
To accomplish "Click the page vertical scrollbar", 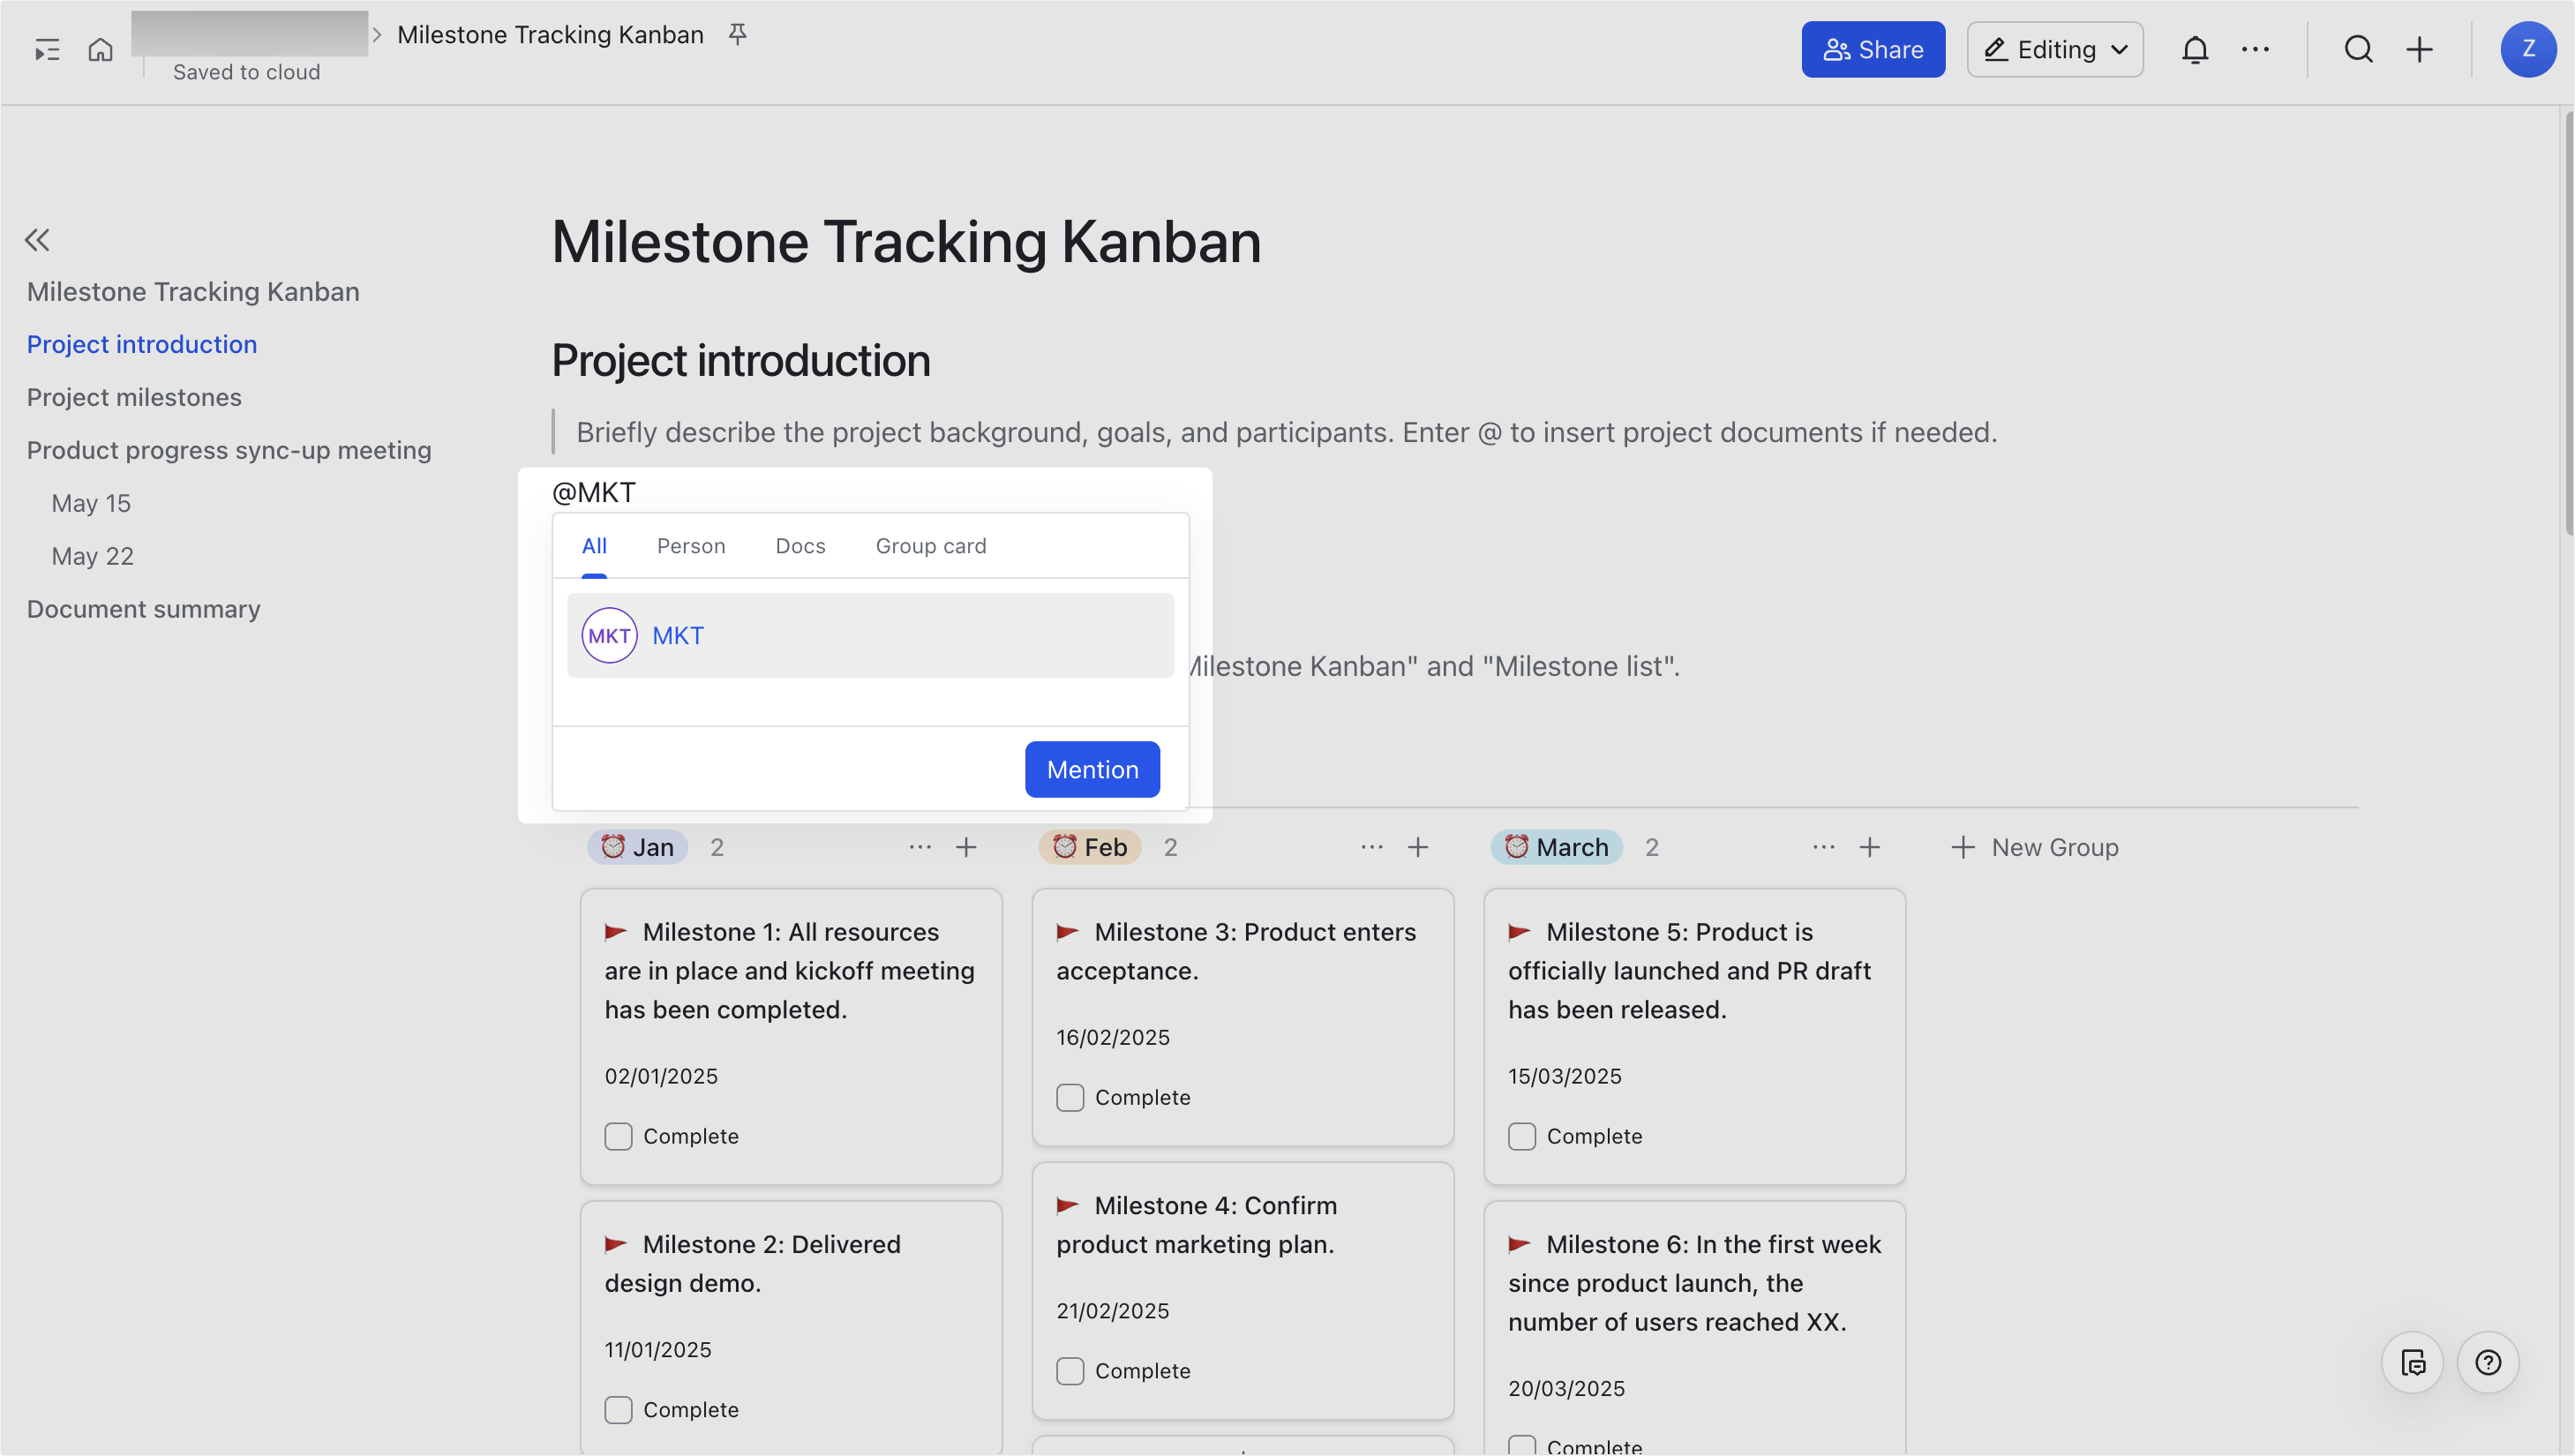I will 2567,325.
